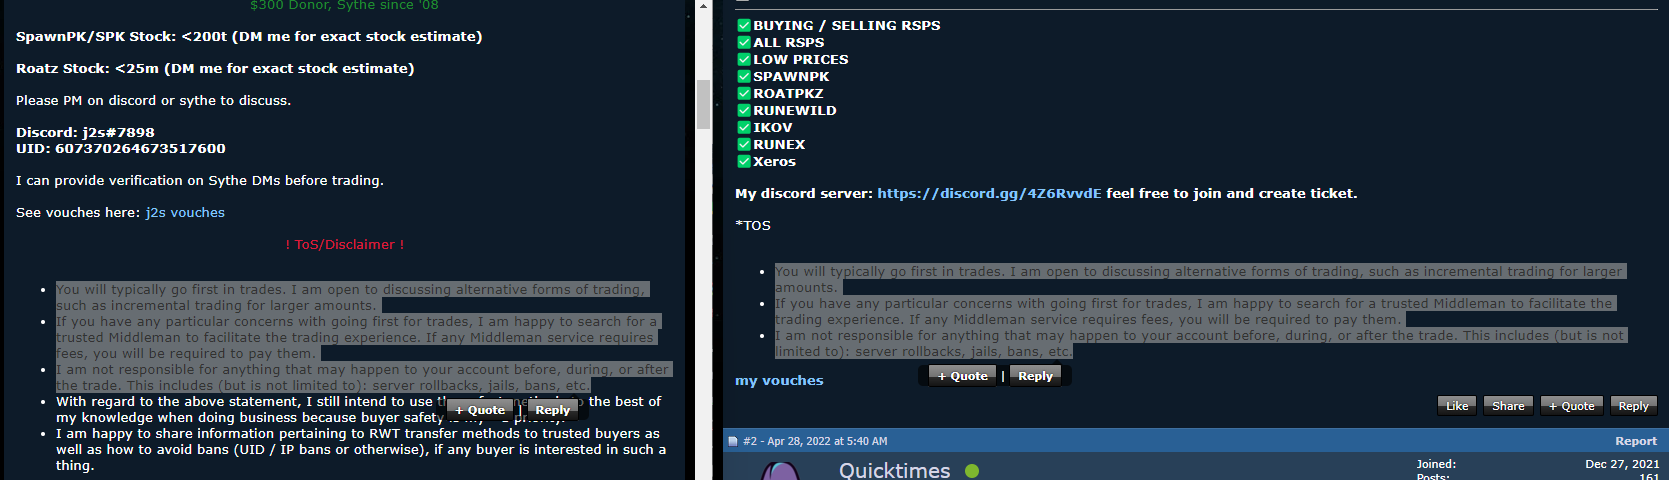1669x480 pixels.
Task: Click the green check beside Xeros
Action: point(744,161)
